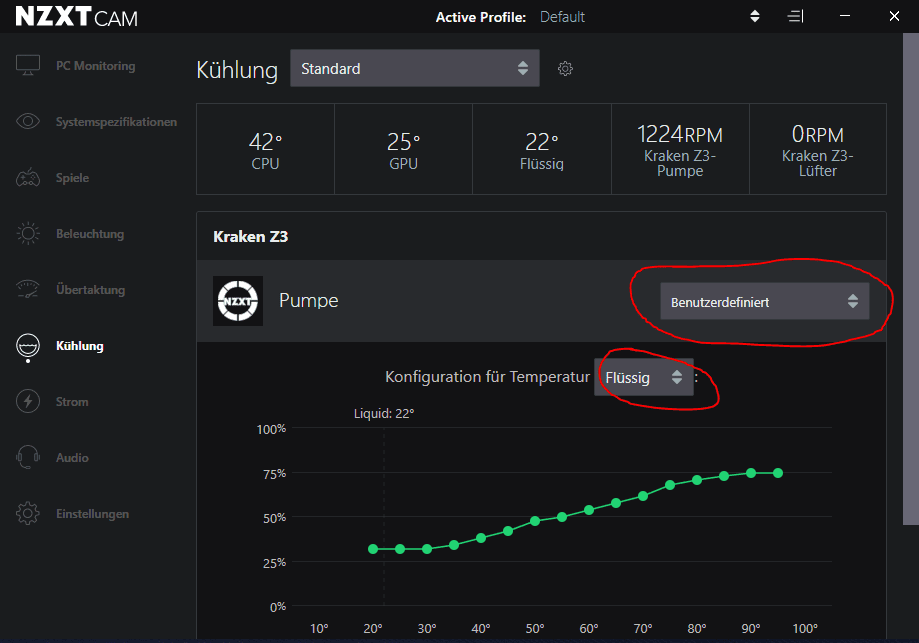Open the Flüssig temperature source dropdown

click(x=644, y=377)
